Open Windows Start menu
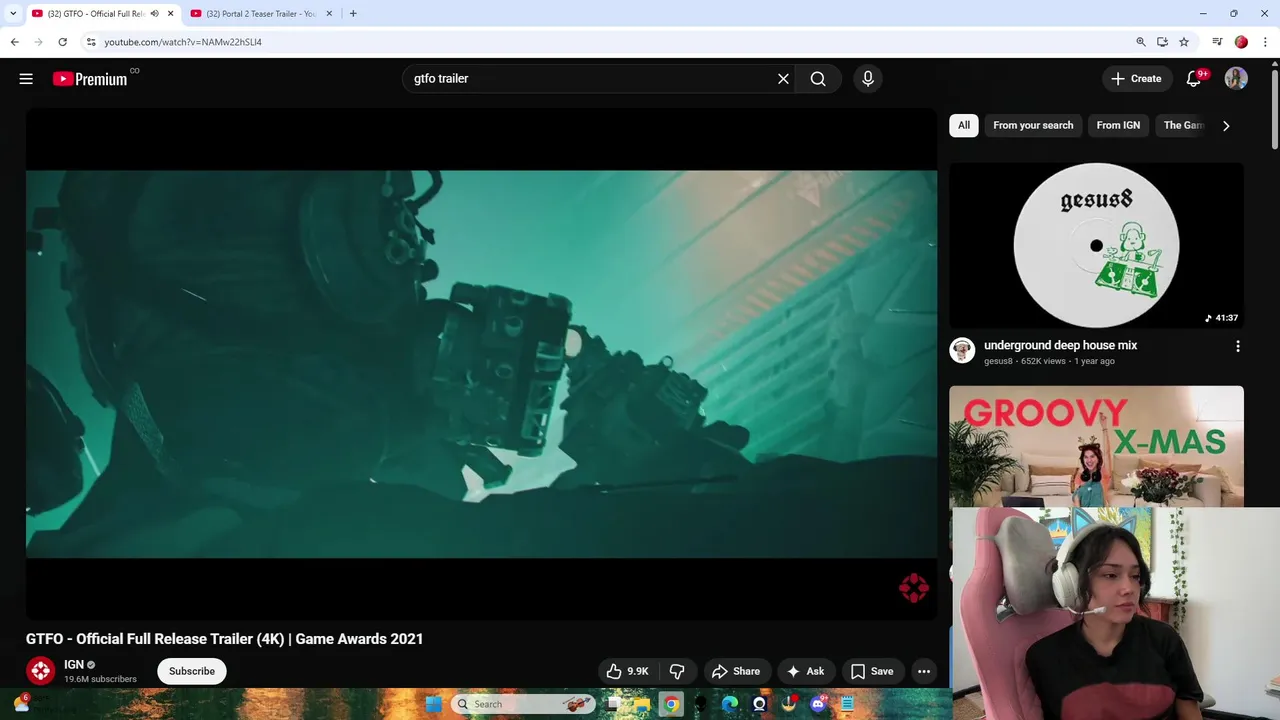 [433, 704]
